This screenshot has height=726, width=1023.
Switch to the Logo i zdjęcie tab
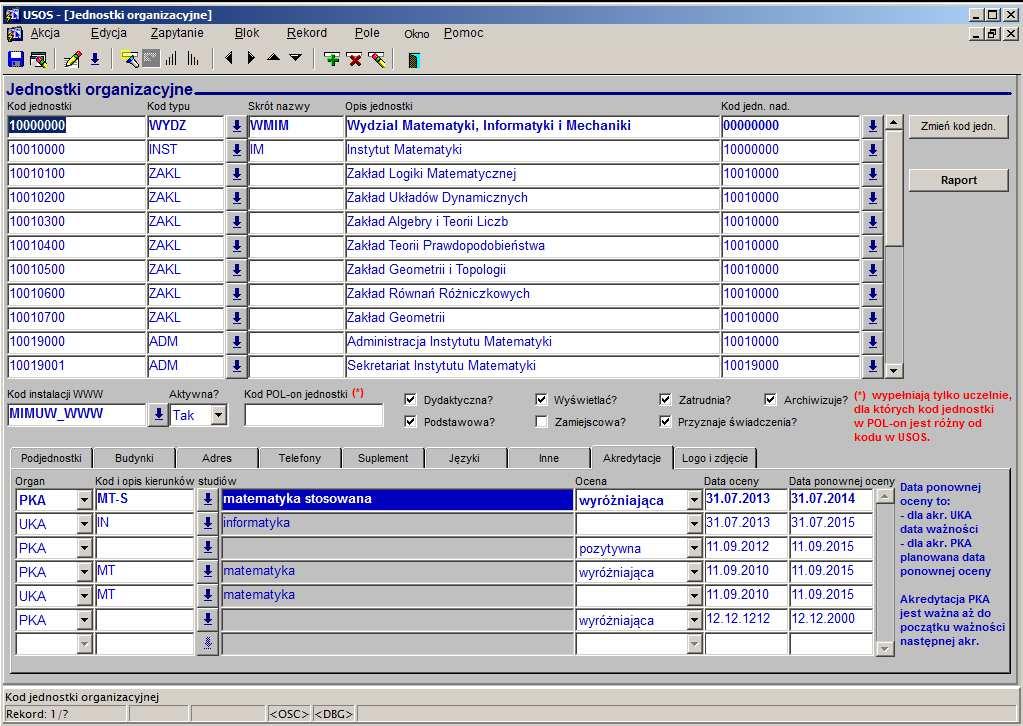(715, 458)
